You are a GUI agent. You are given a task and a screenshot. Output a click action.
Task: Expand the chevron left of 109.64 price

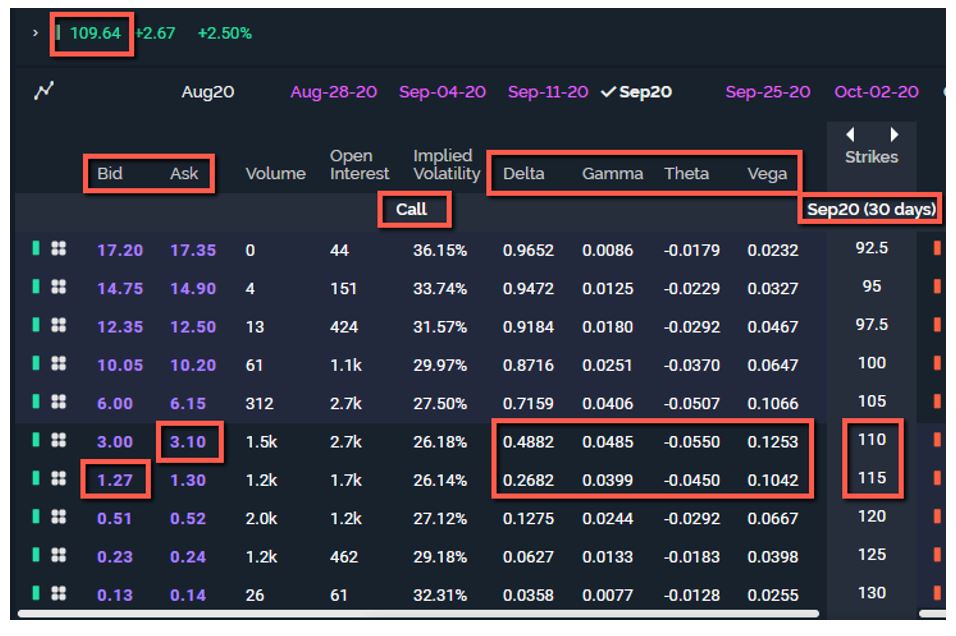click(35, 33)
